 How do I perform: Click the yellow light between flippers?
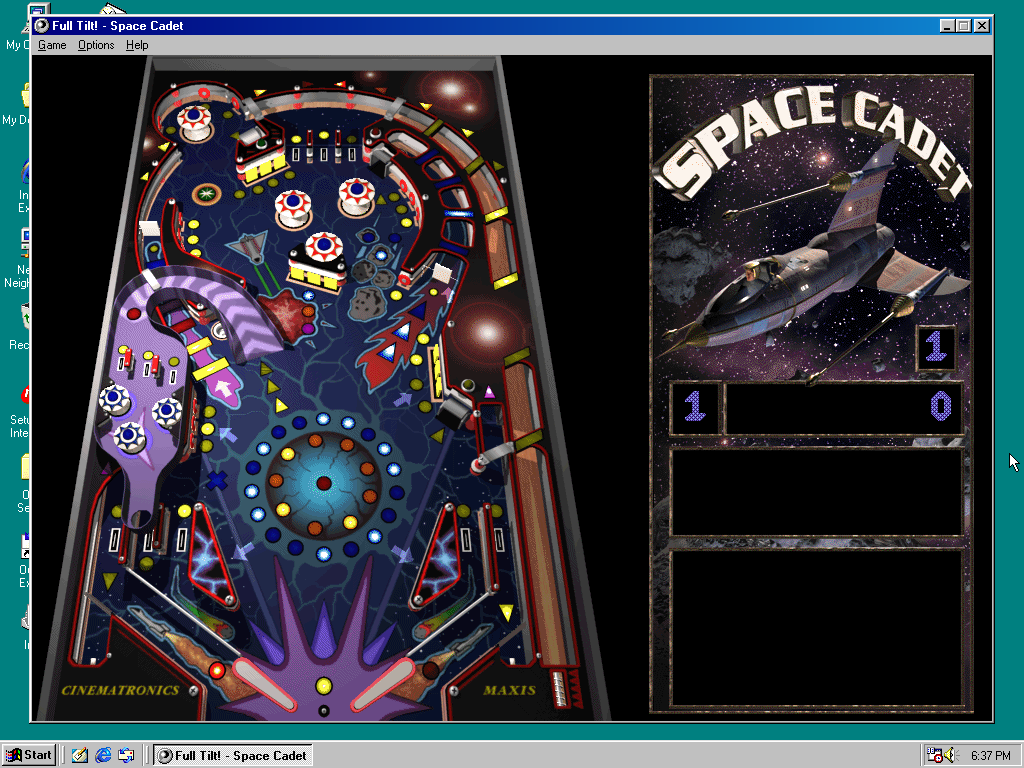pos(323,686)
